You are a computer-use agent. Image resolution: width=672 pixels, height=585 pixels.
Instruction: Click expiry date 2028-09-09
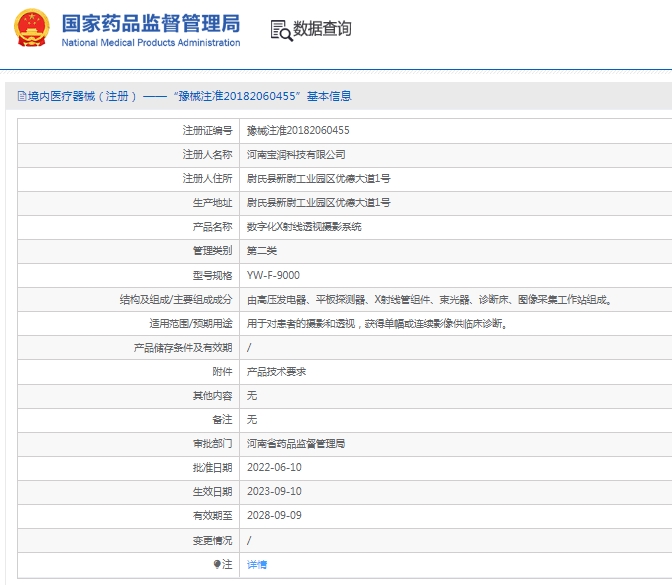click(274, 516)
